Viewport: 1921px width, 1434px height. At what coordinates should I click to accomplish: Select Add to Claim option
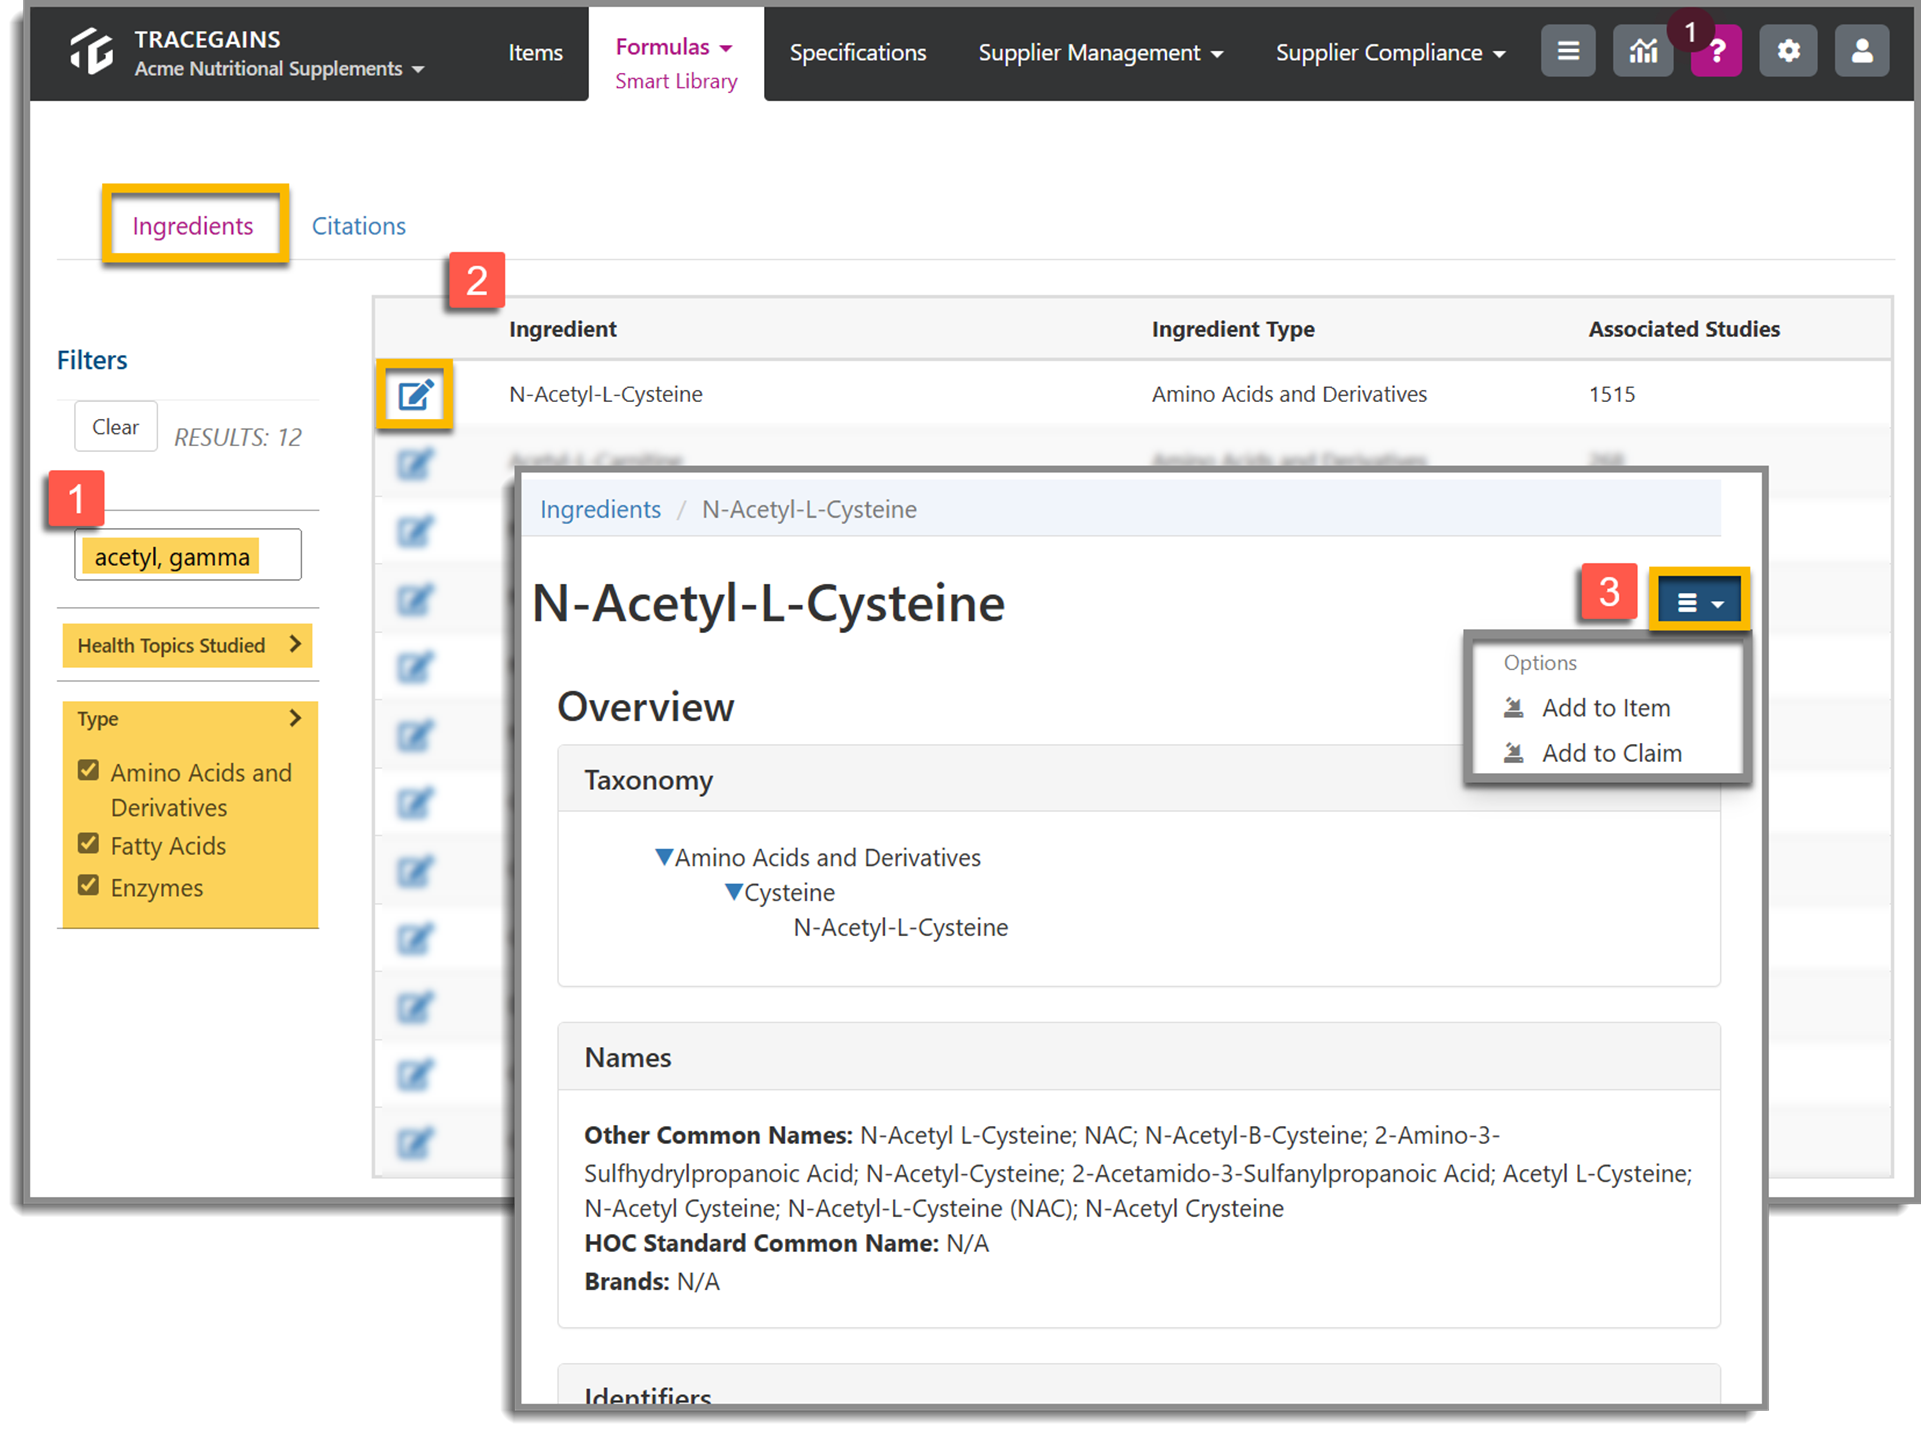pos(1612,753)
